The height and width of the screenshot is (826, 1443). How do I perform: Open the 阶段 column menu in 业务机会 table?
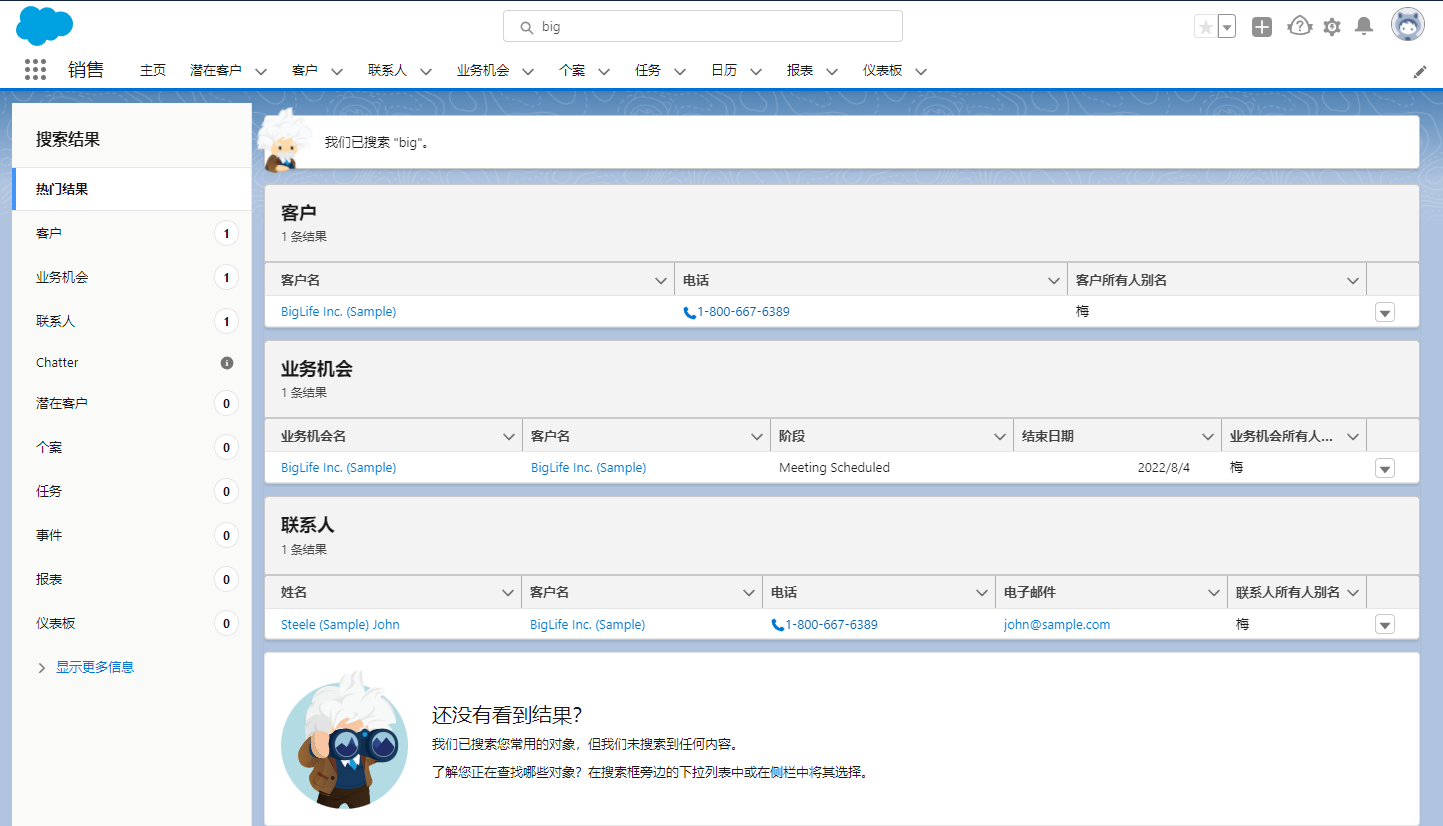[x=1000, y=437]
